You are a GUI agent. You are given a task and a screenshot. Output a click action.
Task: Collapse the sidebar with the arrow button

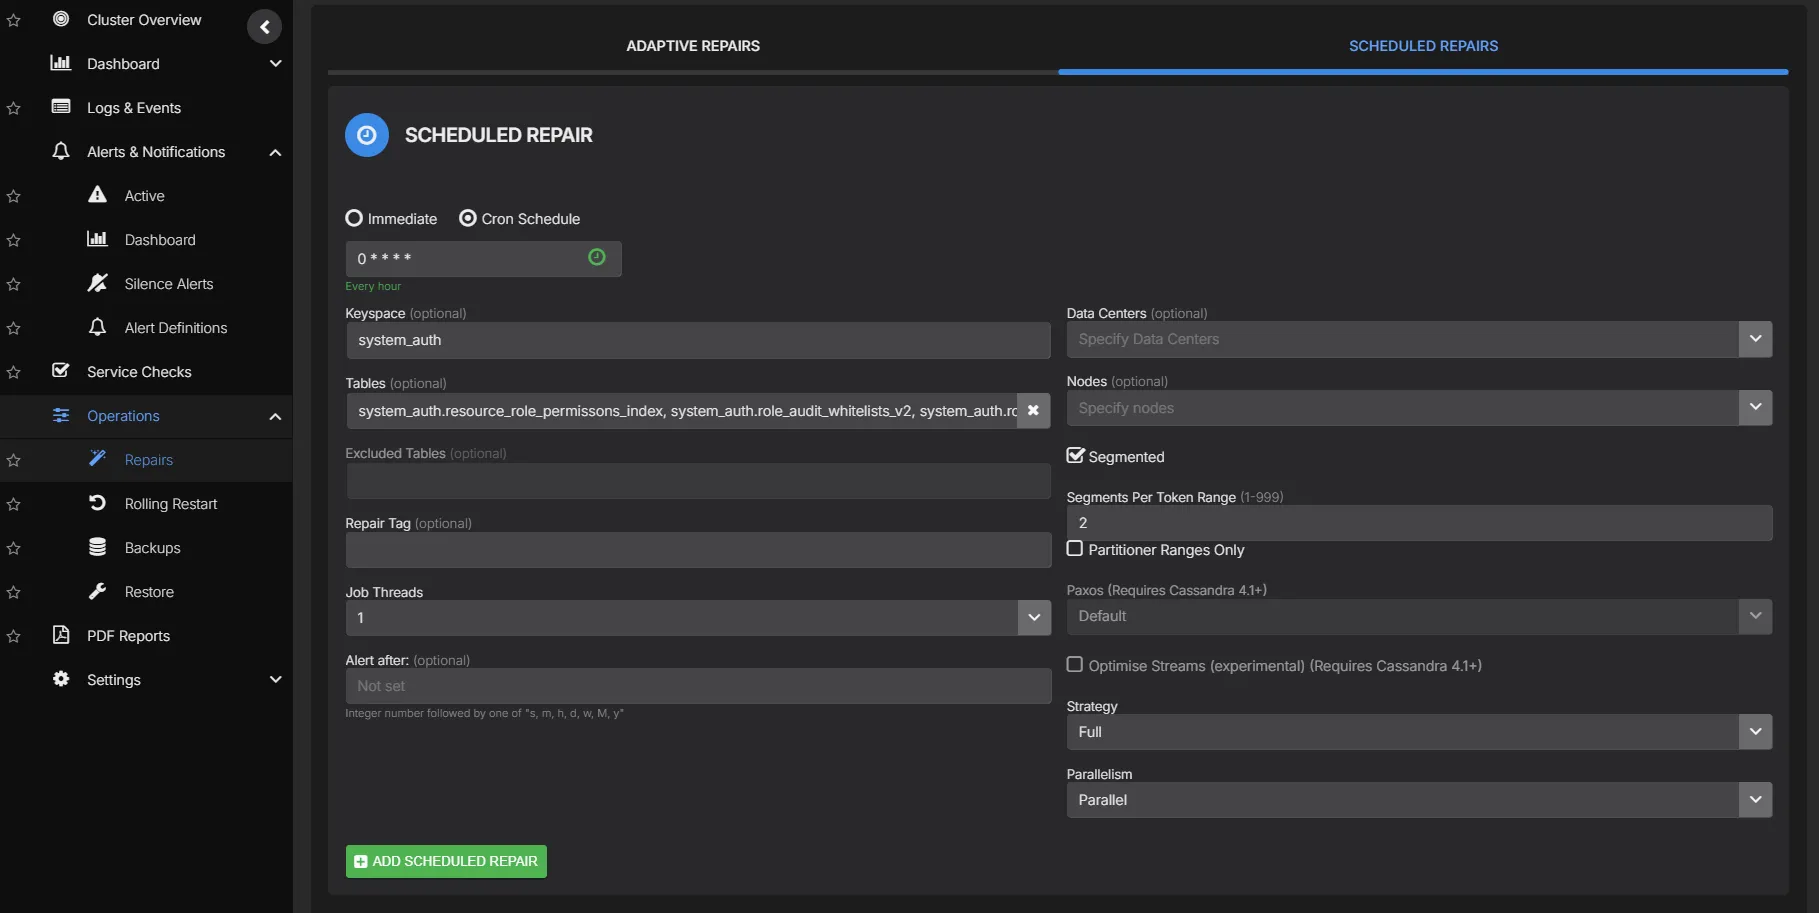click(x=264, y=27)
